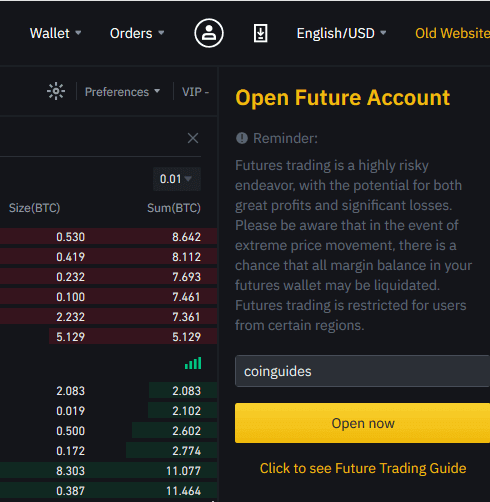This screenshot has width=490, height=502.
Task: Open the user profile icon
Action: (209, 33)
